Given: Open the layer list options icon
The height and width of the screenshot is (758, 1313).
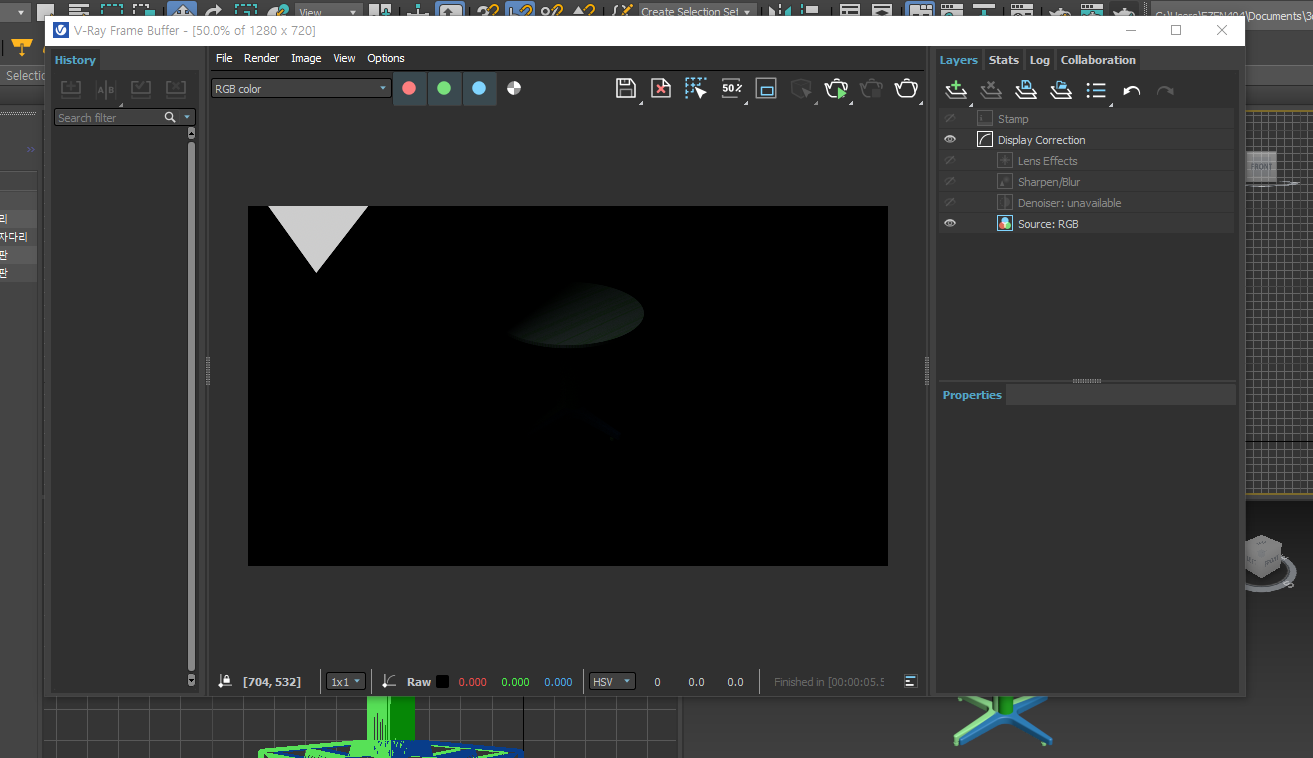Looking at the screenshot, I should (1096, 90).
